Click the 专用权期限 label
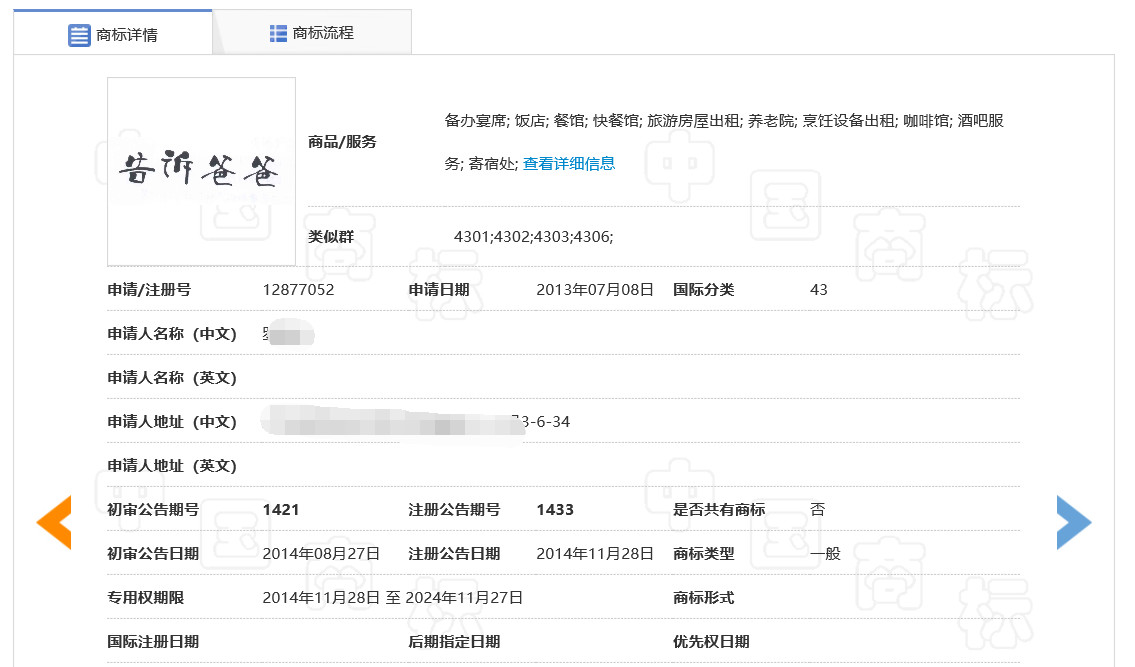 pyautogui.click(x=145, y=597)
